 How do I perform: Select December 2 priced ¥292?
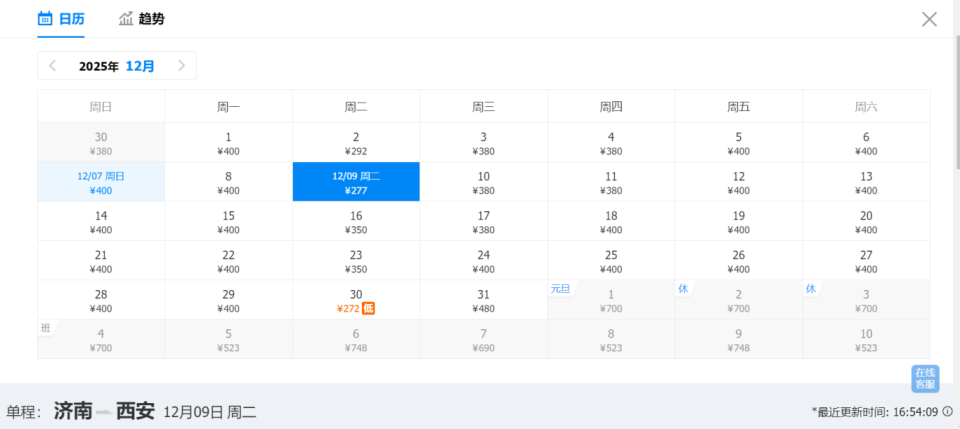pos(356,143)
